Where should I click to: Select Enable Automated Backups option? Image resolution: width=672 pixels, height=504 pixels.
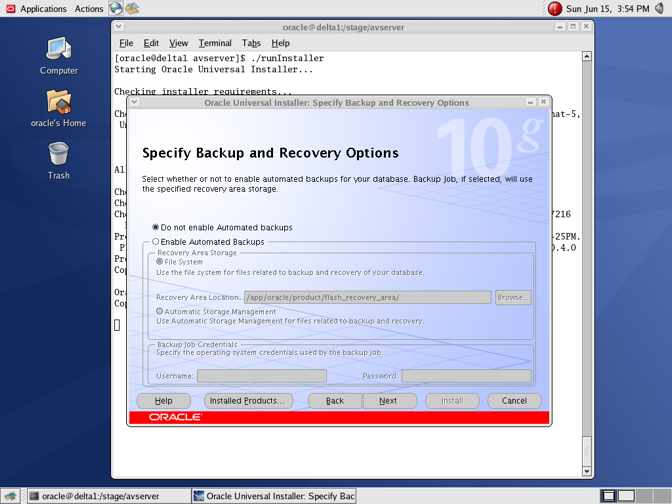208,242
